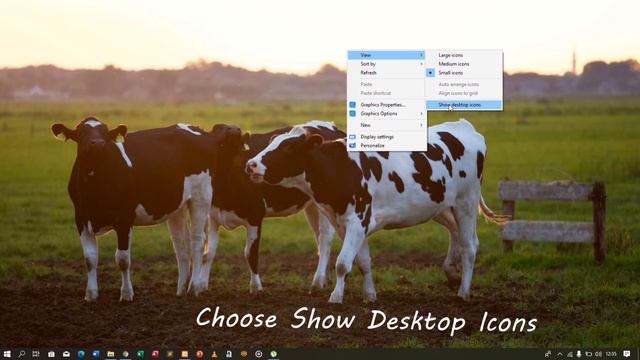Open Personalize entry
This screenshot has height=360, width=640.
pyautogui.click(x=386, y=145)
